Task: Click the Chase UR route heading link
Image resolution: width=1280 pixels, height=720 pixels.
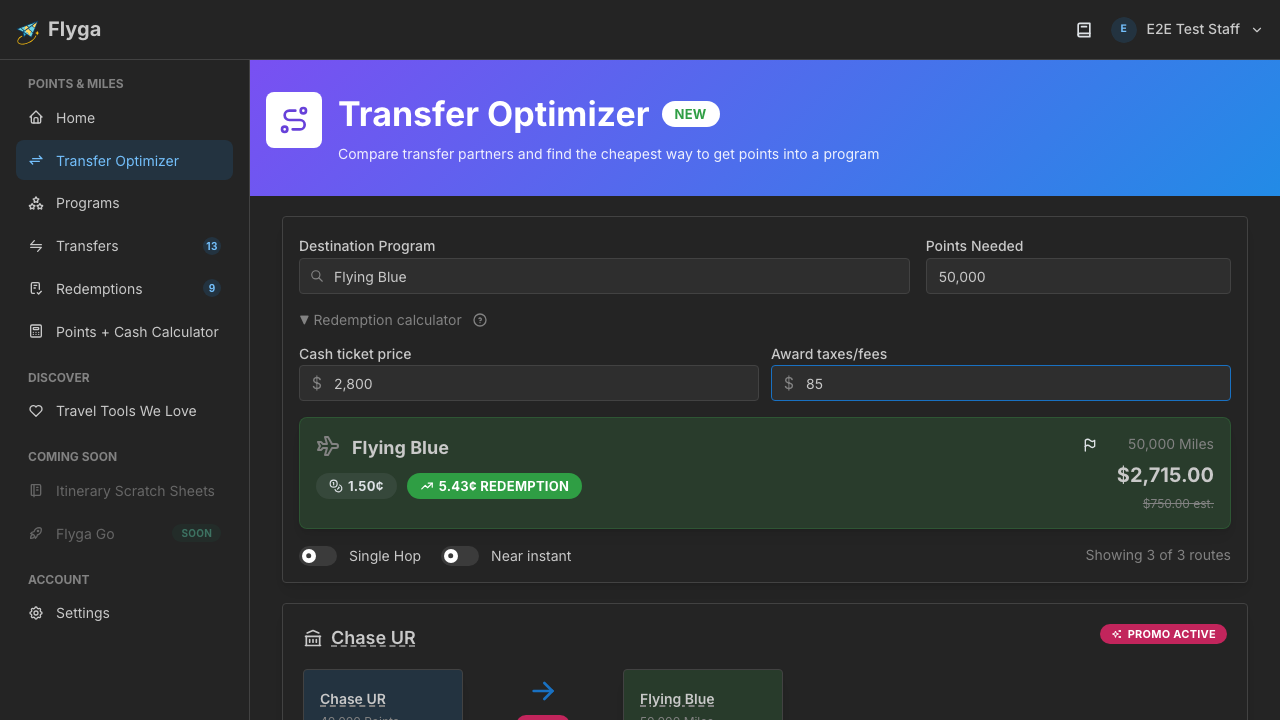Action: (x=373, y=638)
